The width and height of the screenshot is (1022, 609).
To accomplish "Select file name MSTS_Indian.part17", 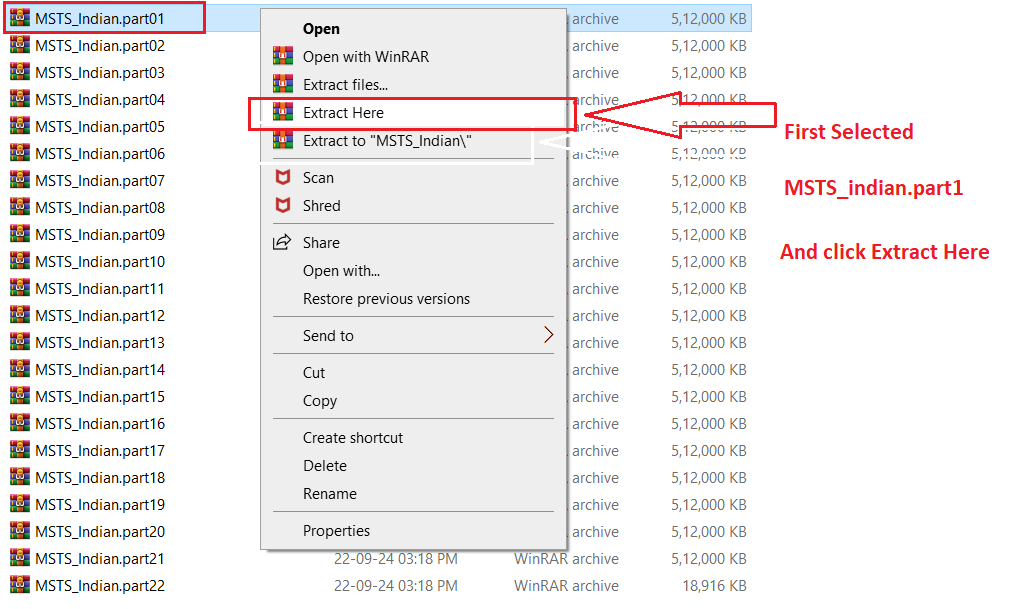I will point(100,451).
